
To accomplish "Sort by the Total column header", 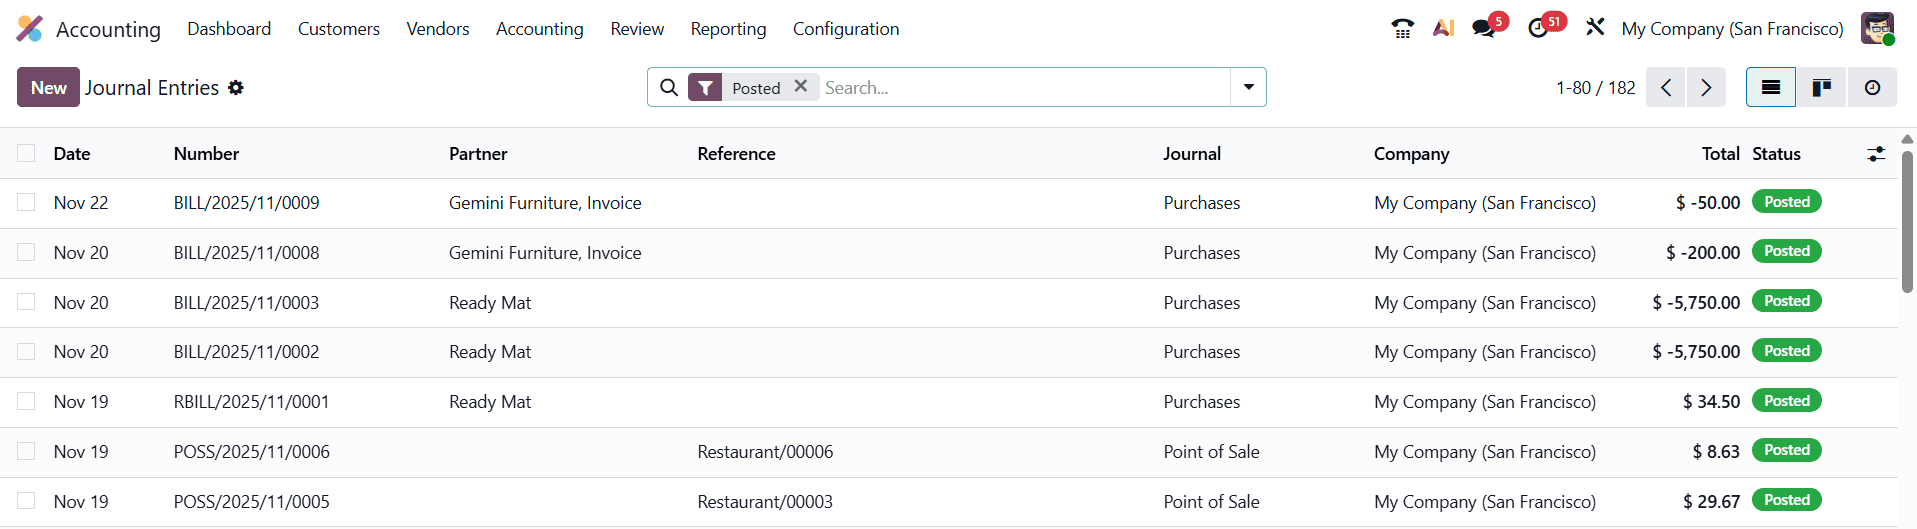I will (1720, 154).
